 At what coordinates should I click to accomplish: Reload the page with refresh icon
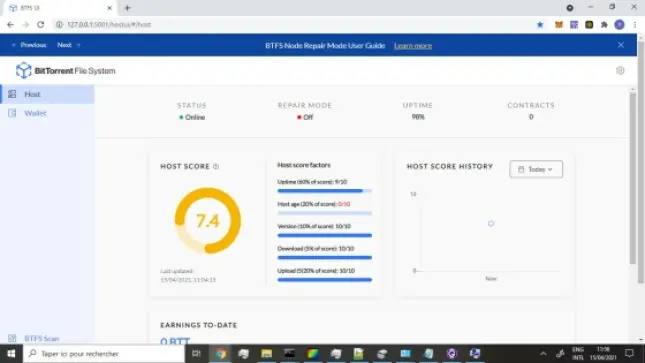[40, 25]
